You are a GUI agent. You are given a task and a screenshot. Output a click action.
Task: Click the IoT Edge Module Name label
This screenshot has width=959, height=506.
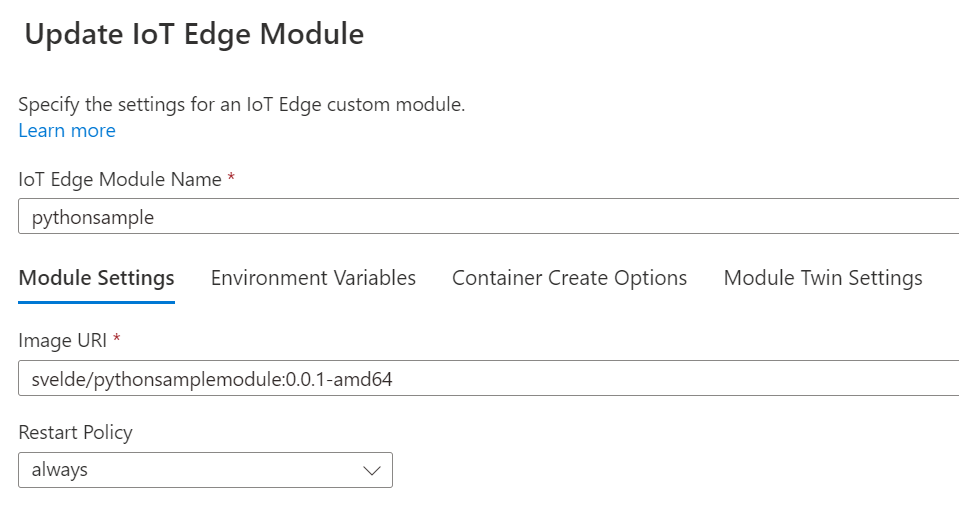click(120, 179)
